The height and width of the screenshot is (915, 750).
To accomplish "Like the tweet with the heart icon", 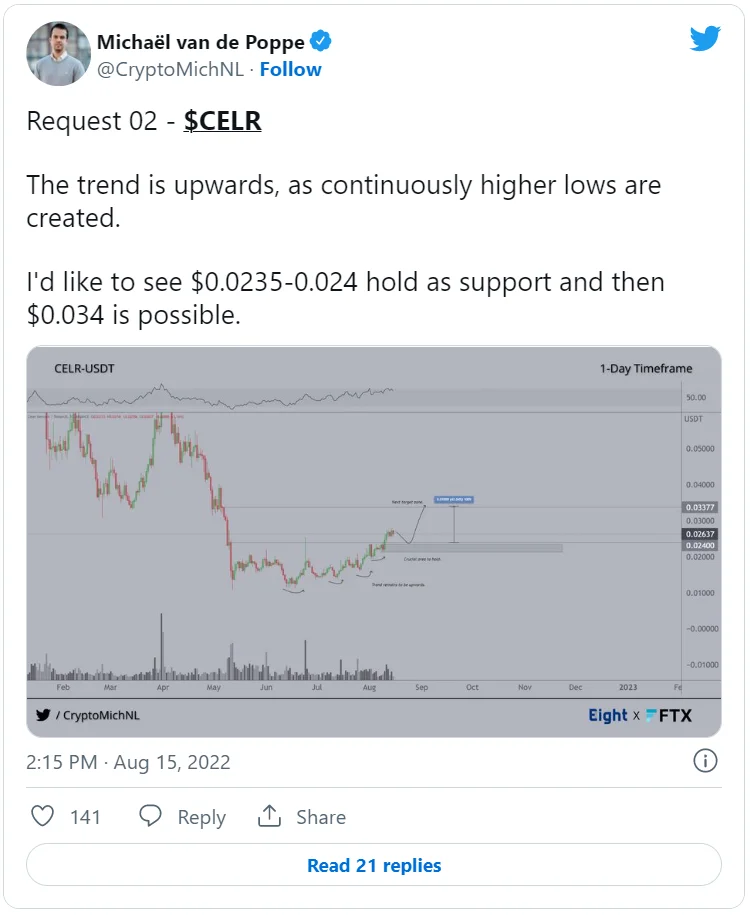I will 42,816.
